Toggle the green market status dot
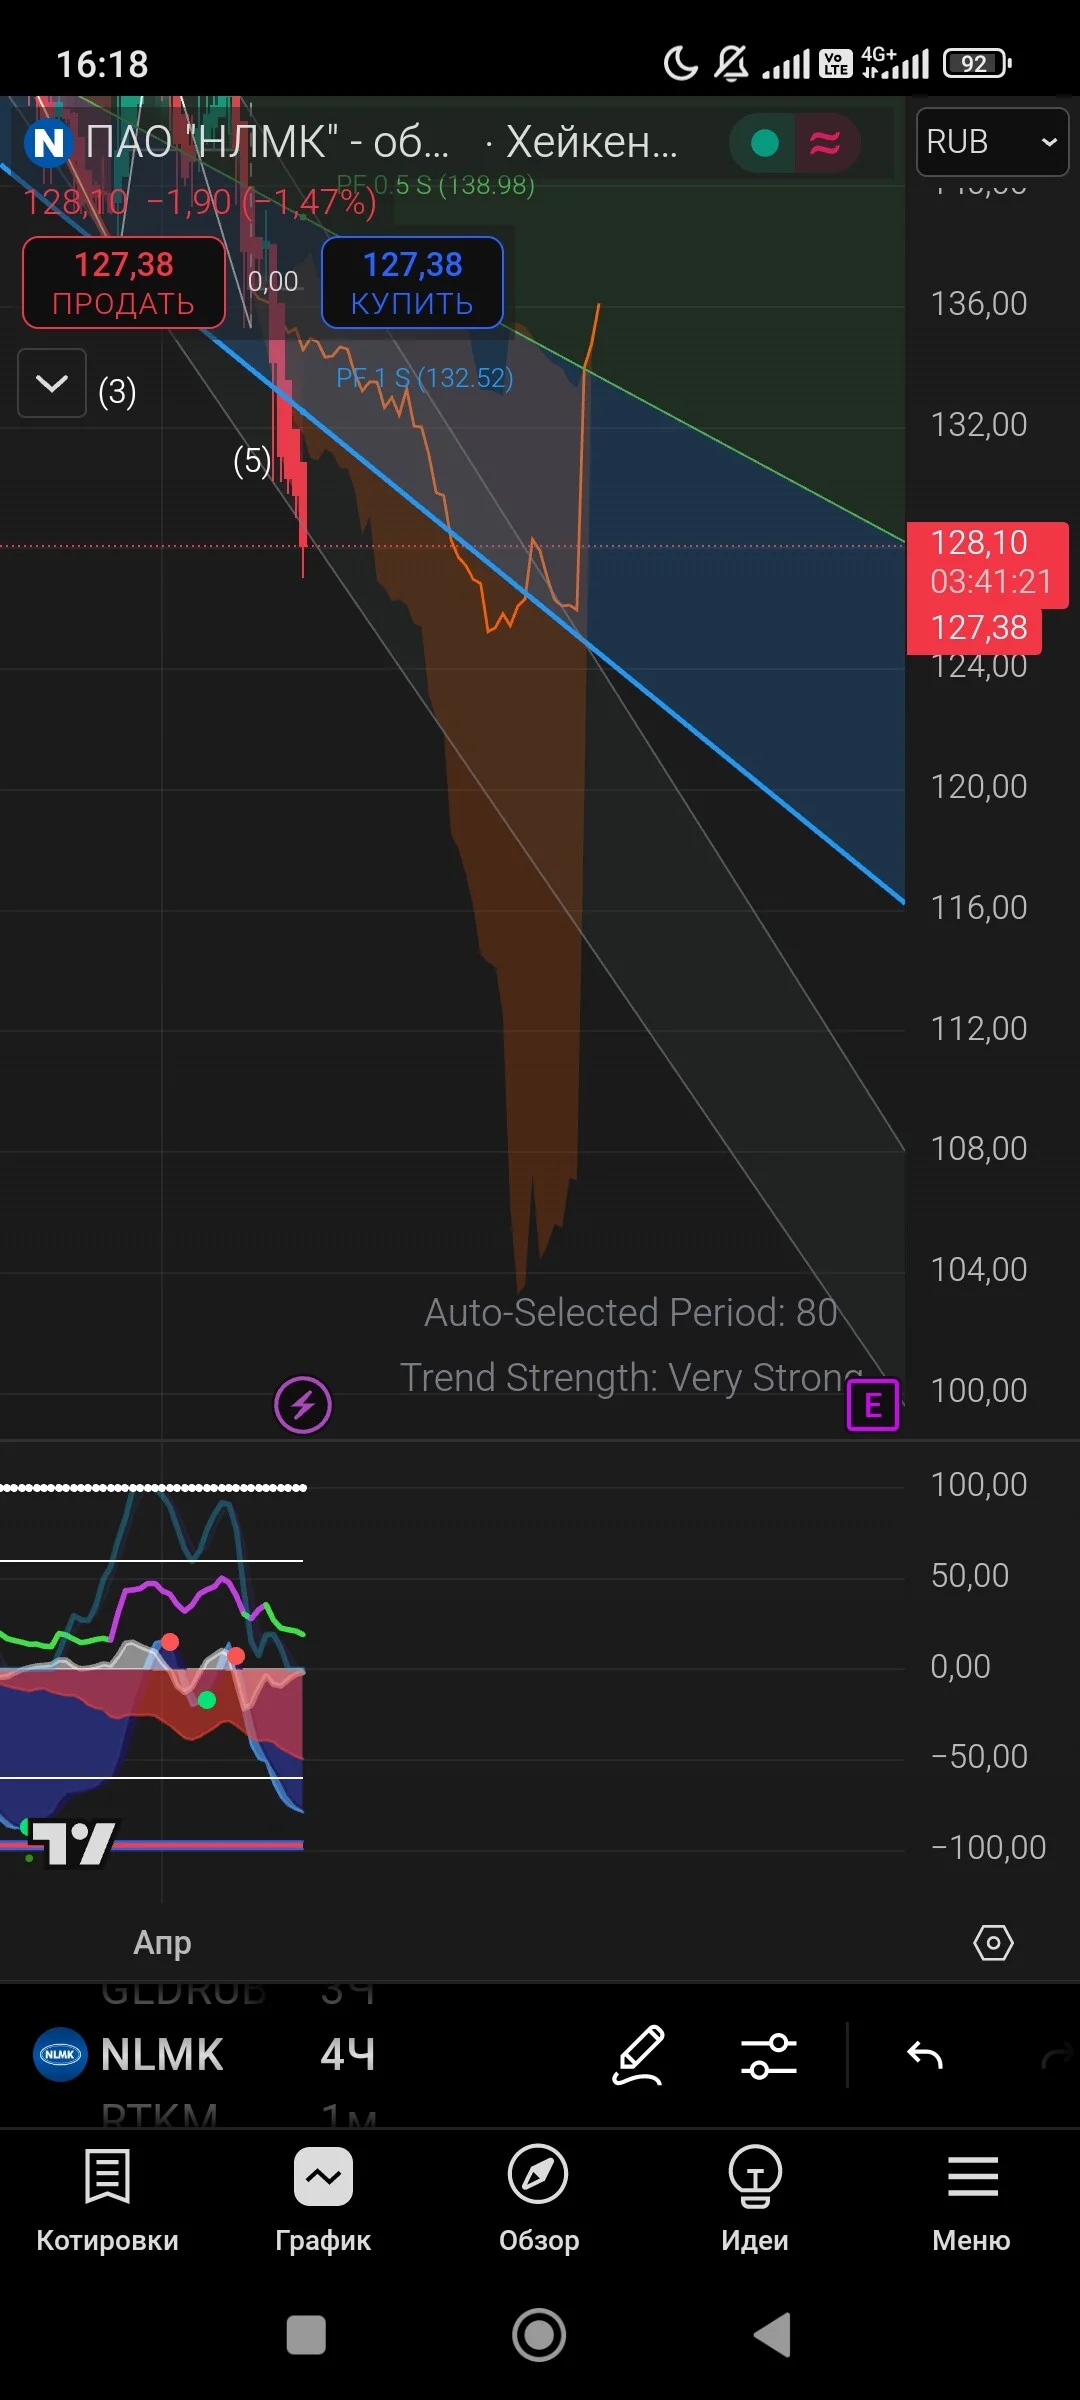This screenshot has width=1080, height=2400. [x=765, y=143]
